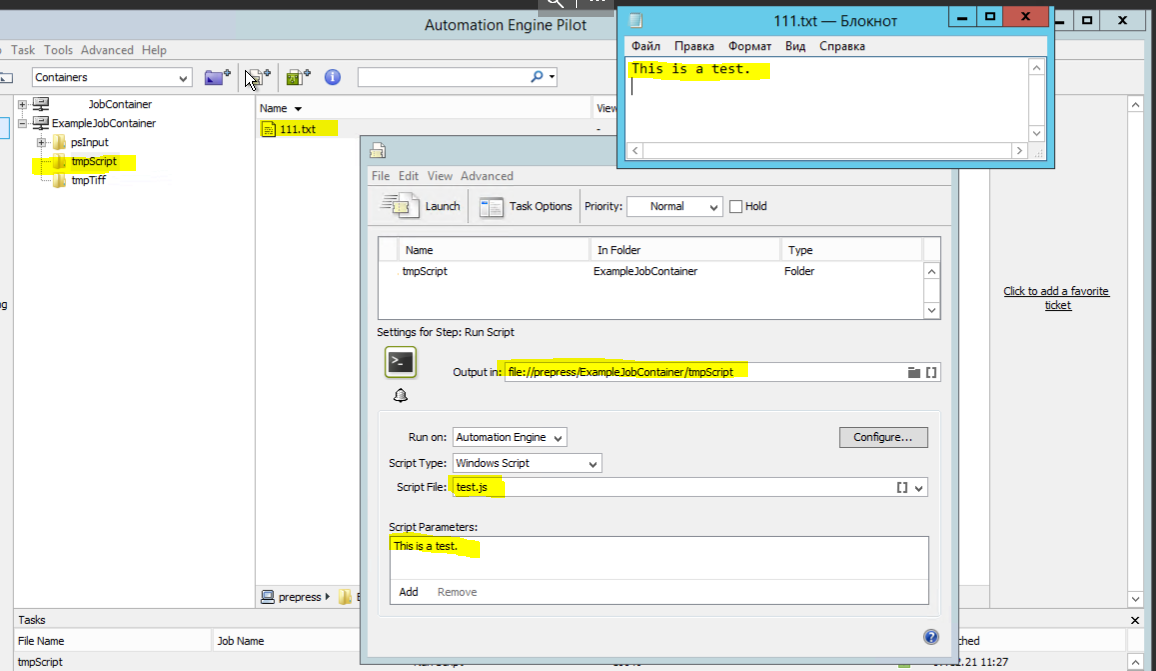1156x671 pixels.
Task: Click the 111.txt file icon in file list
Action: click(x=268, y=129)
